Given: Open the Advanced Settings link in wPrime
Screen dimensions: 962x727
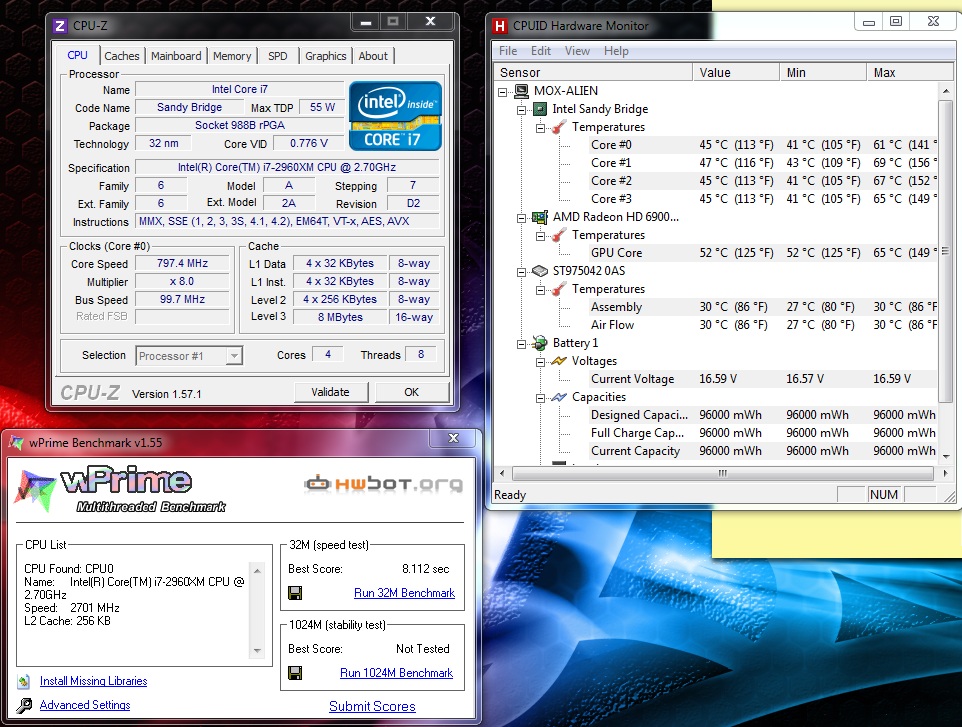Looking at the screenshot, I should pos(85,705).
